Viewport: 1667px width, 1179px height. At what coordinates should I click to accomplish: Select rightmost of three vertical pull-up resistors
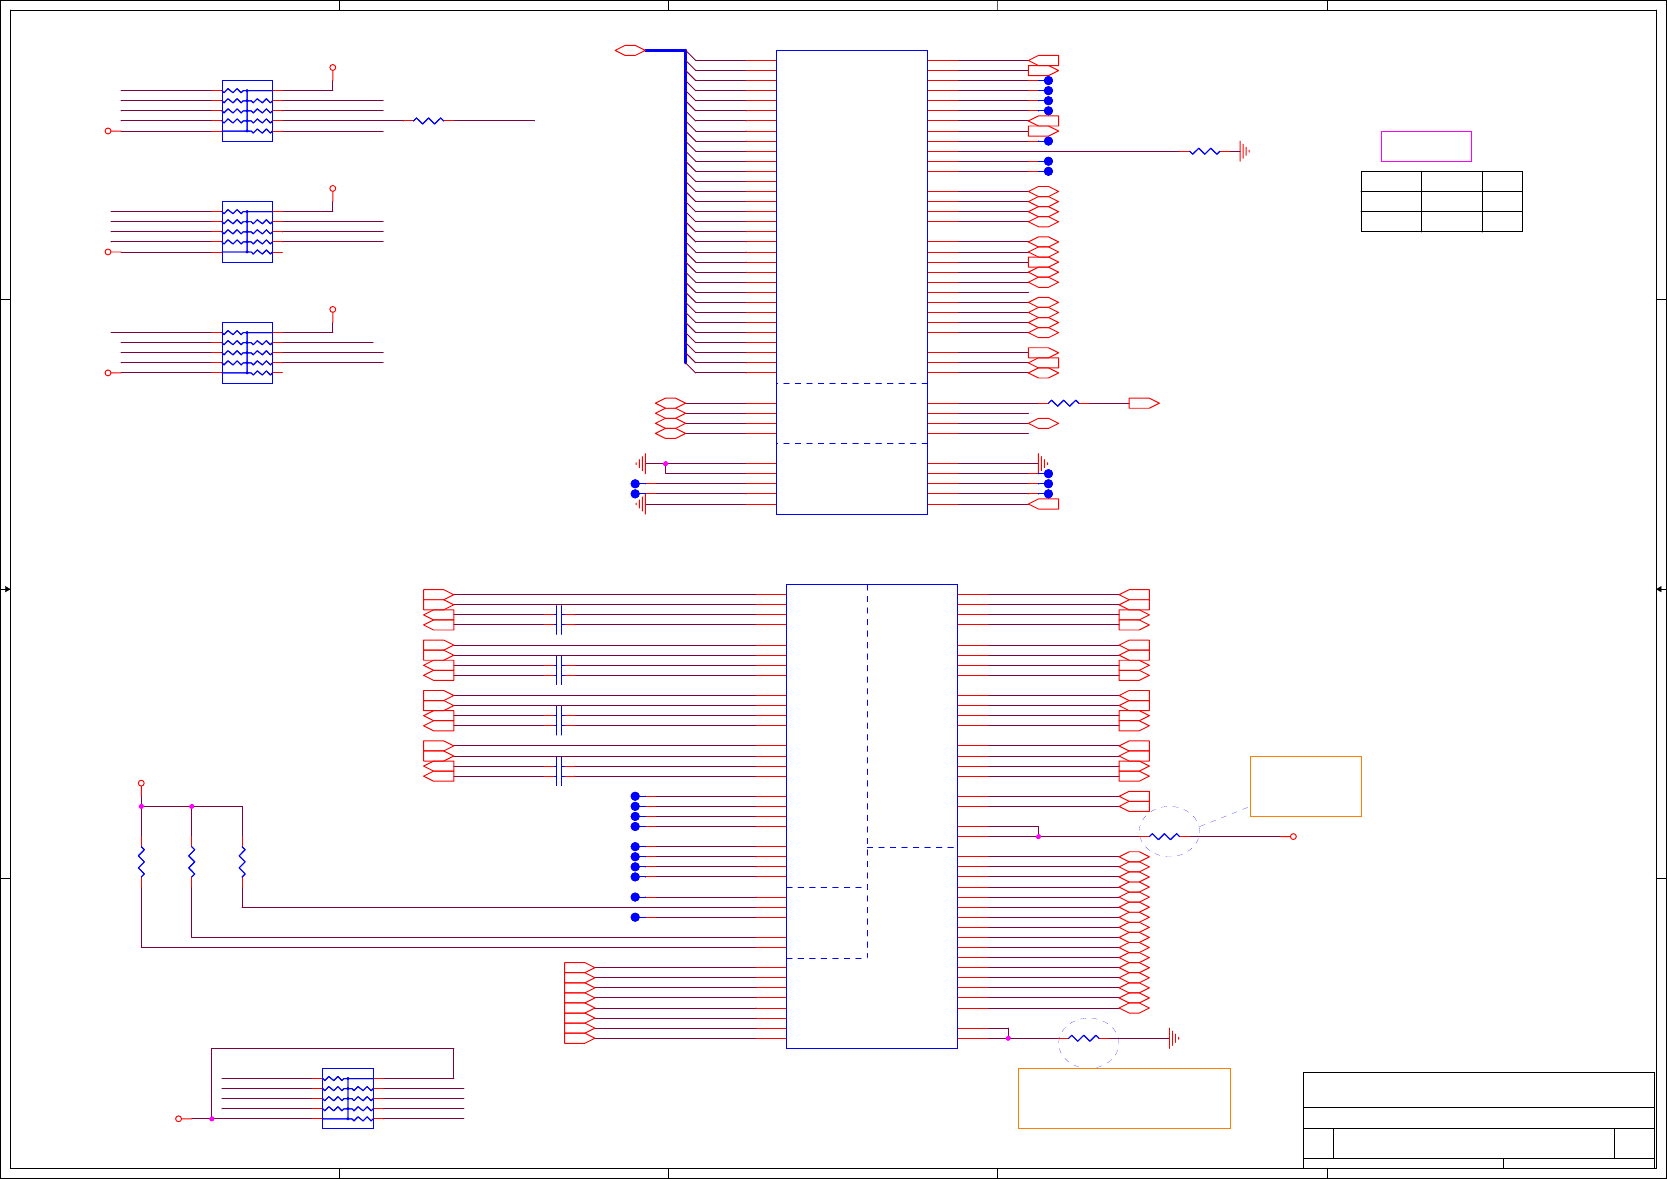pyautogui.click(x=242, y=862)
